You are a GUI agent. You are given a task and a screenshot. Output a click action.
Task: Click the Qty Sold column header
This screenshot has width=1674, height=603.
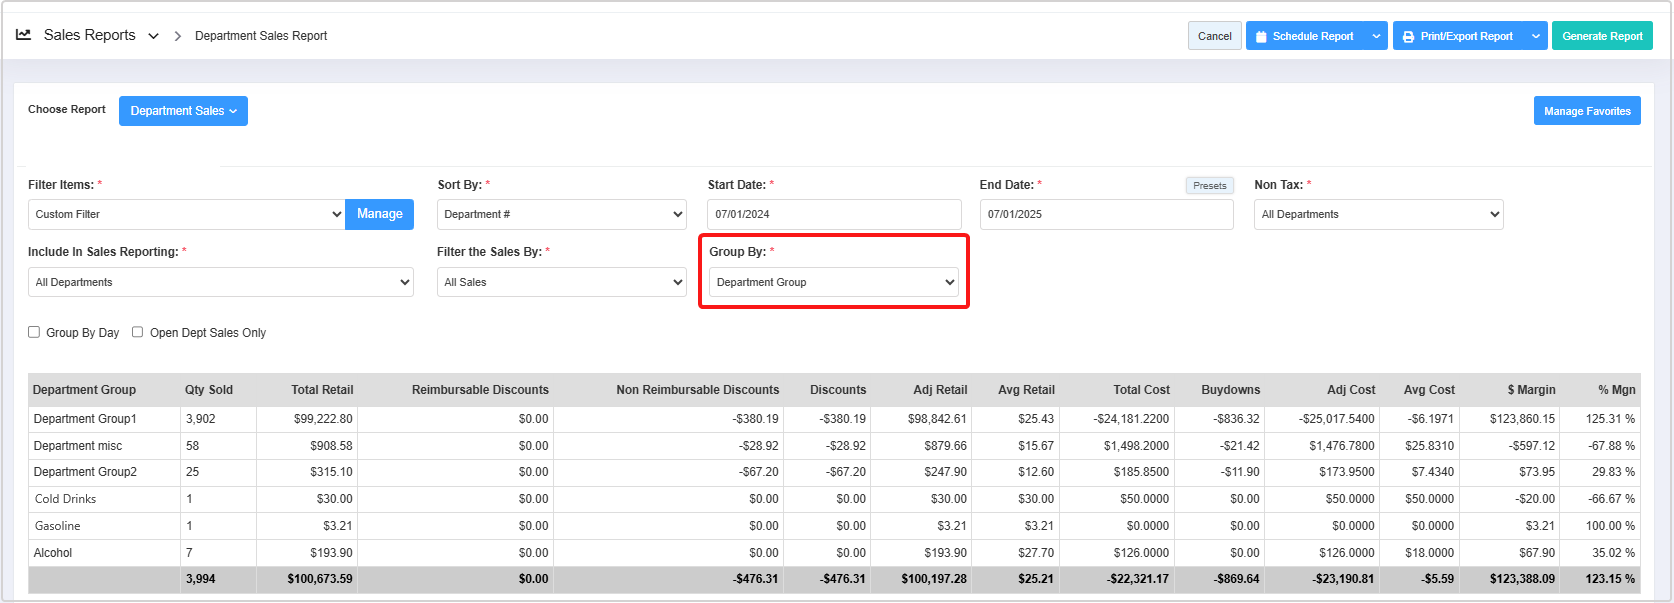coord(209,390)
